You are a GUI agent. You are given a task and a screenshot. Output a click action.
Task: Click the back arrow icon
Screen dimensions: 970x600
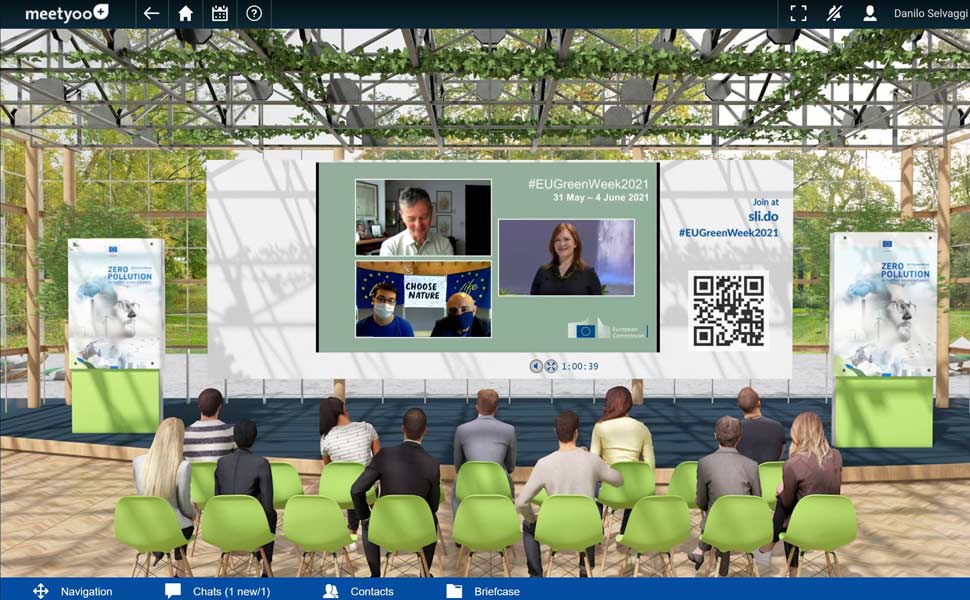151,14
